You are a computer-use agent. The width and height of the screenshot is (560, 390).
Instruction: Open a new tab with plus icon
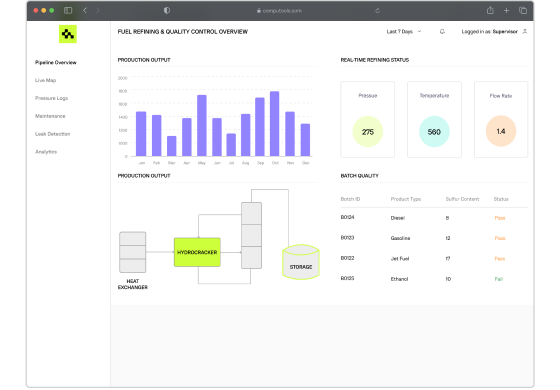pos(506,11)
